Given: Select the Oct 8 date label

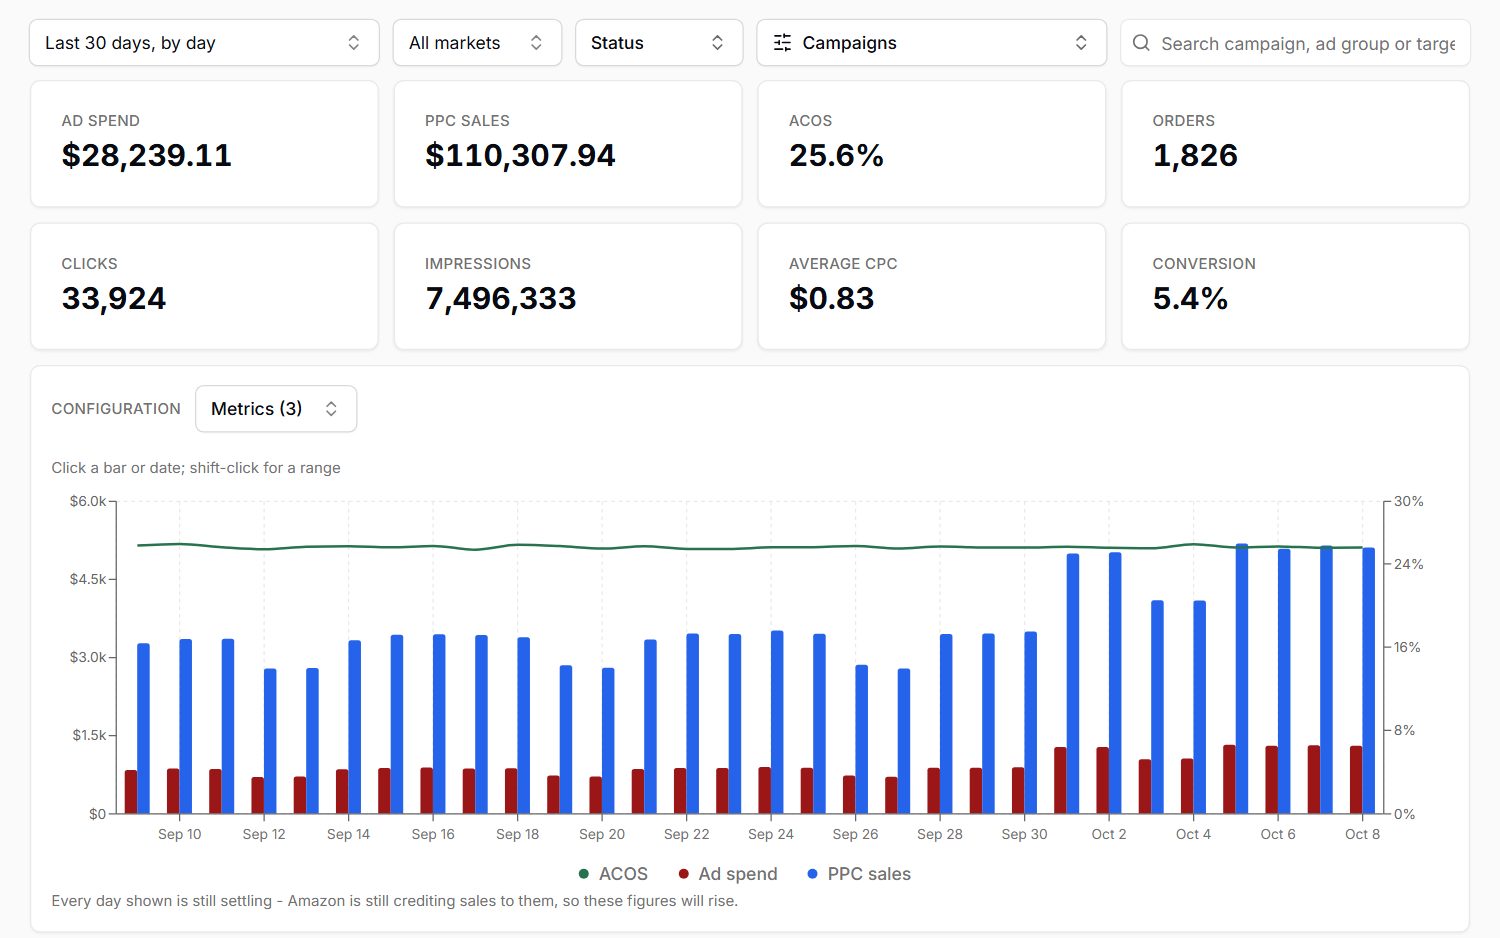Looking at the screenshot, I should click(x=1363, y=834).
